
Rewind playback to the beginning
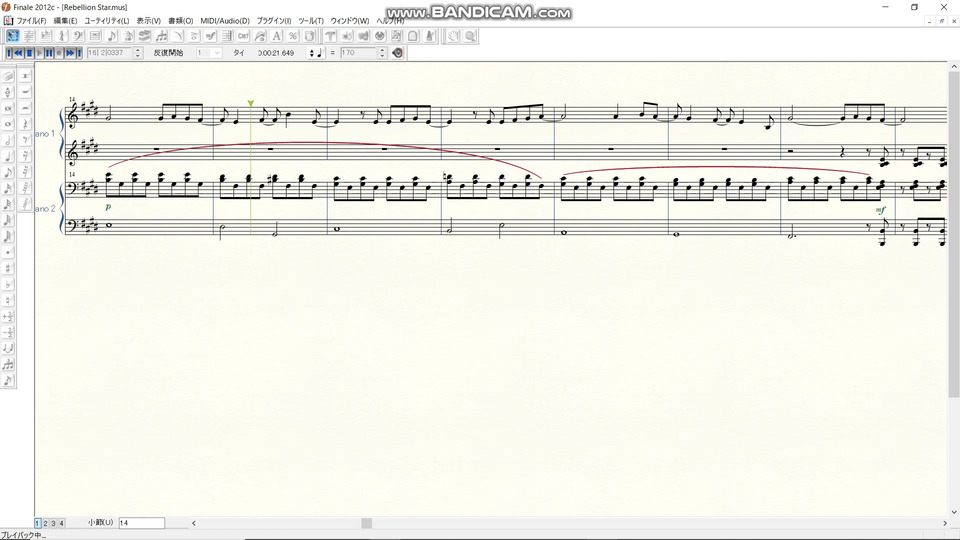[9, 53]
